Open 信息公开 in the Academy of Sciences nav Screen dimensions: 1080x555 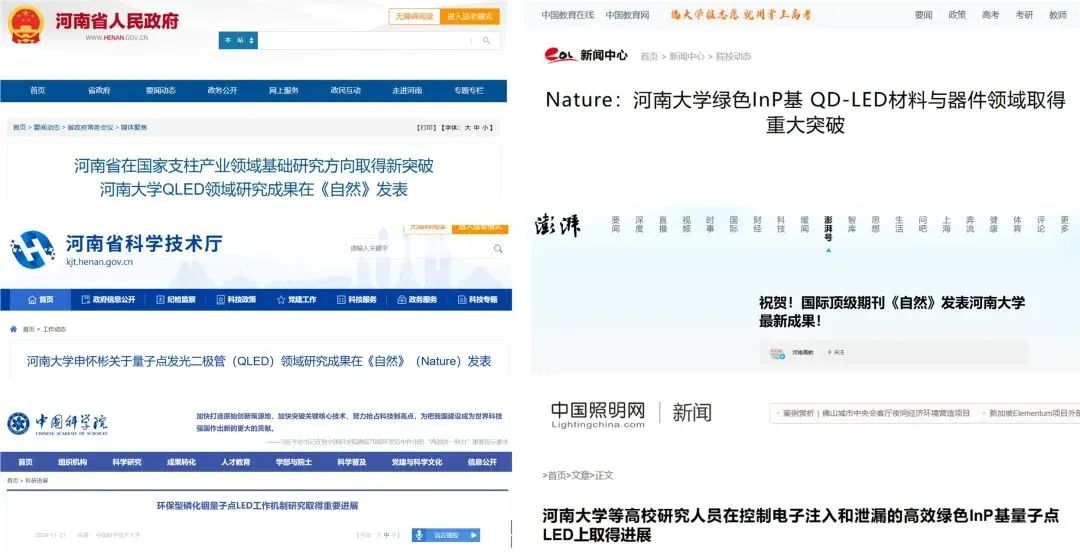(x=482, y=462)
